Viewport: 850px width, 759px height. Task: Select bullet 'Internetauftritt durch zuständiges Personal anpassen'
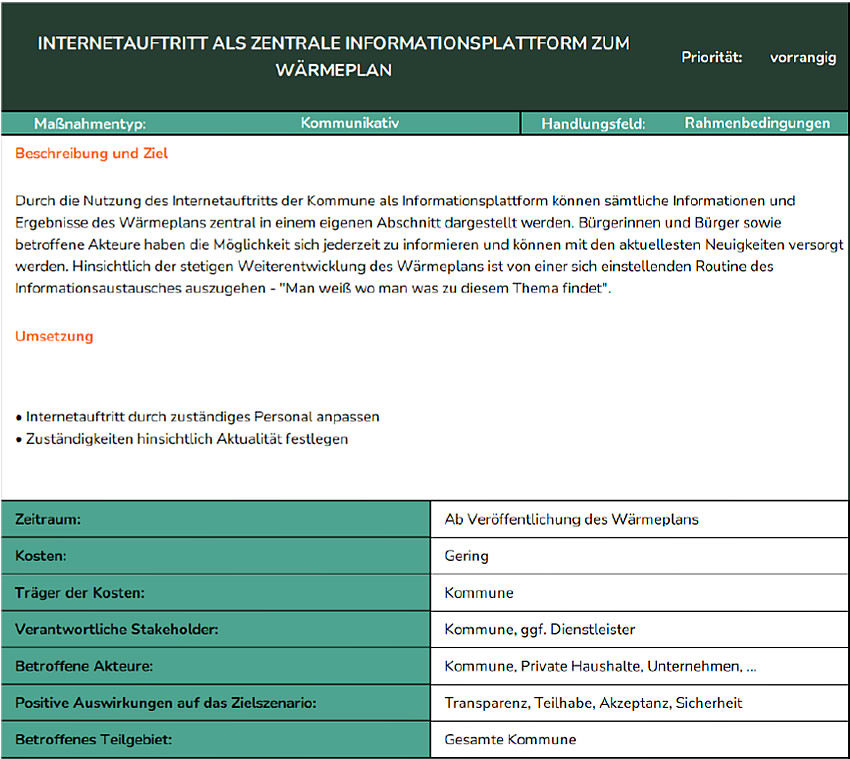coord(197,416)
